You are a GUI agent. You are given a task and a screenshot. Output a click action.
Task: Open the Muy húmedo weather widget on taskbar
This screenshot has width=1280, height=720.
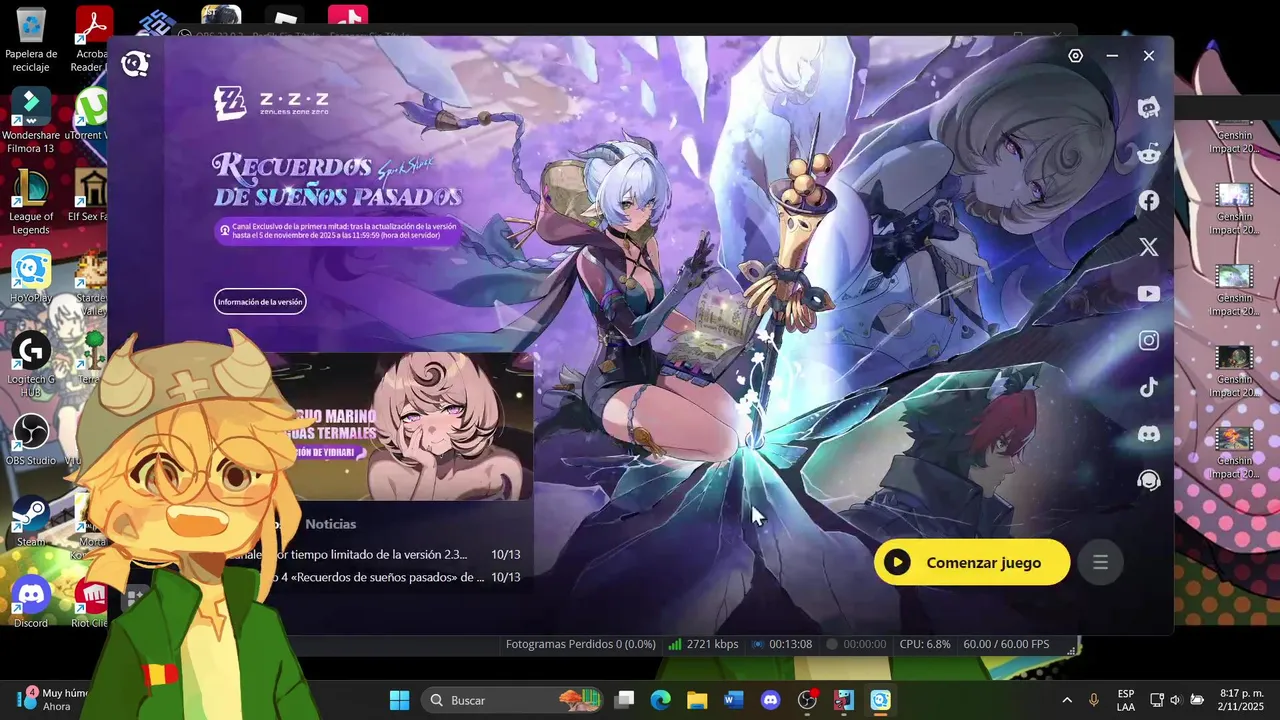pos(50,700)
